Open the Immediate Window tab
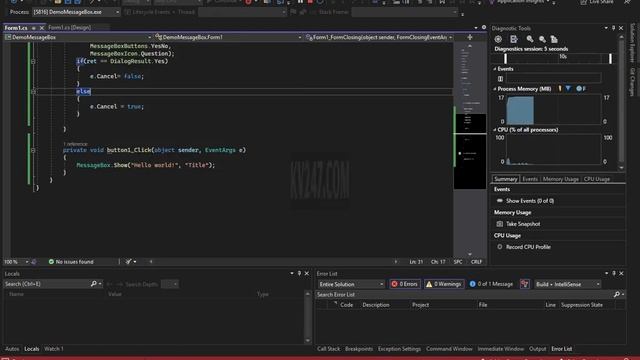The image size is (640, 360). pos(500,349)
